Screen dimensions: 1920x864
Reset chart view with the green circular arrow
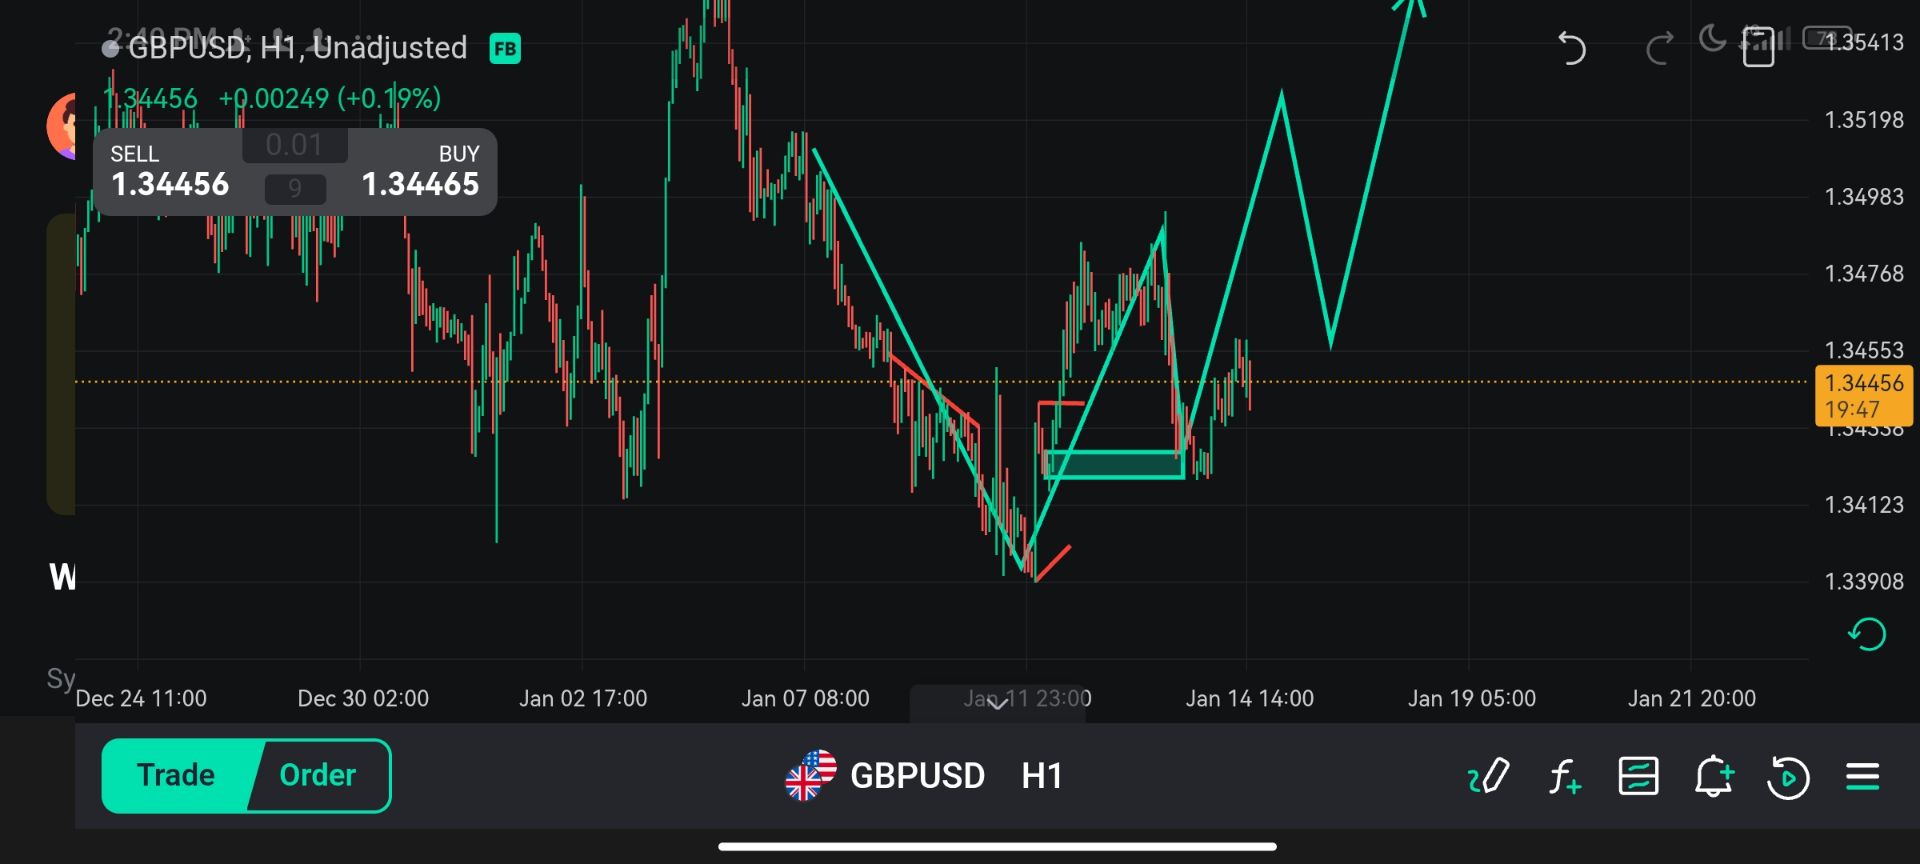point(1866,634)
